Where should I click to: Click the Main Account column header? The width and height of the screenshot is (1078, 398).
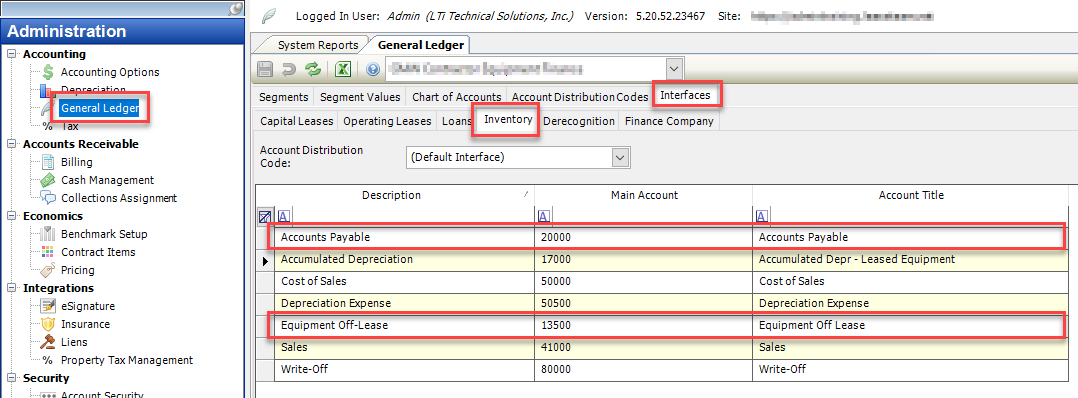644,195
